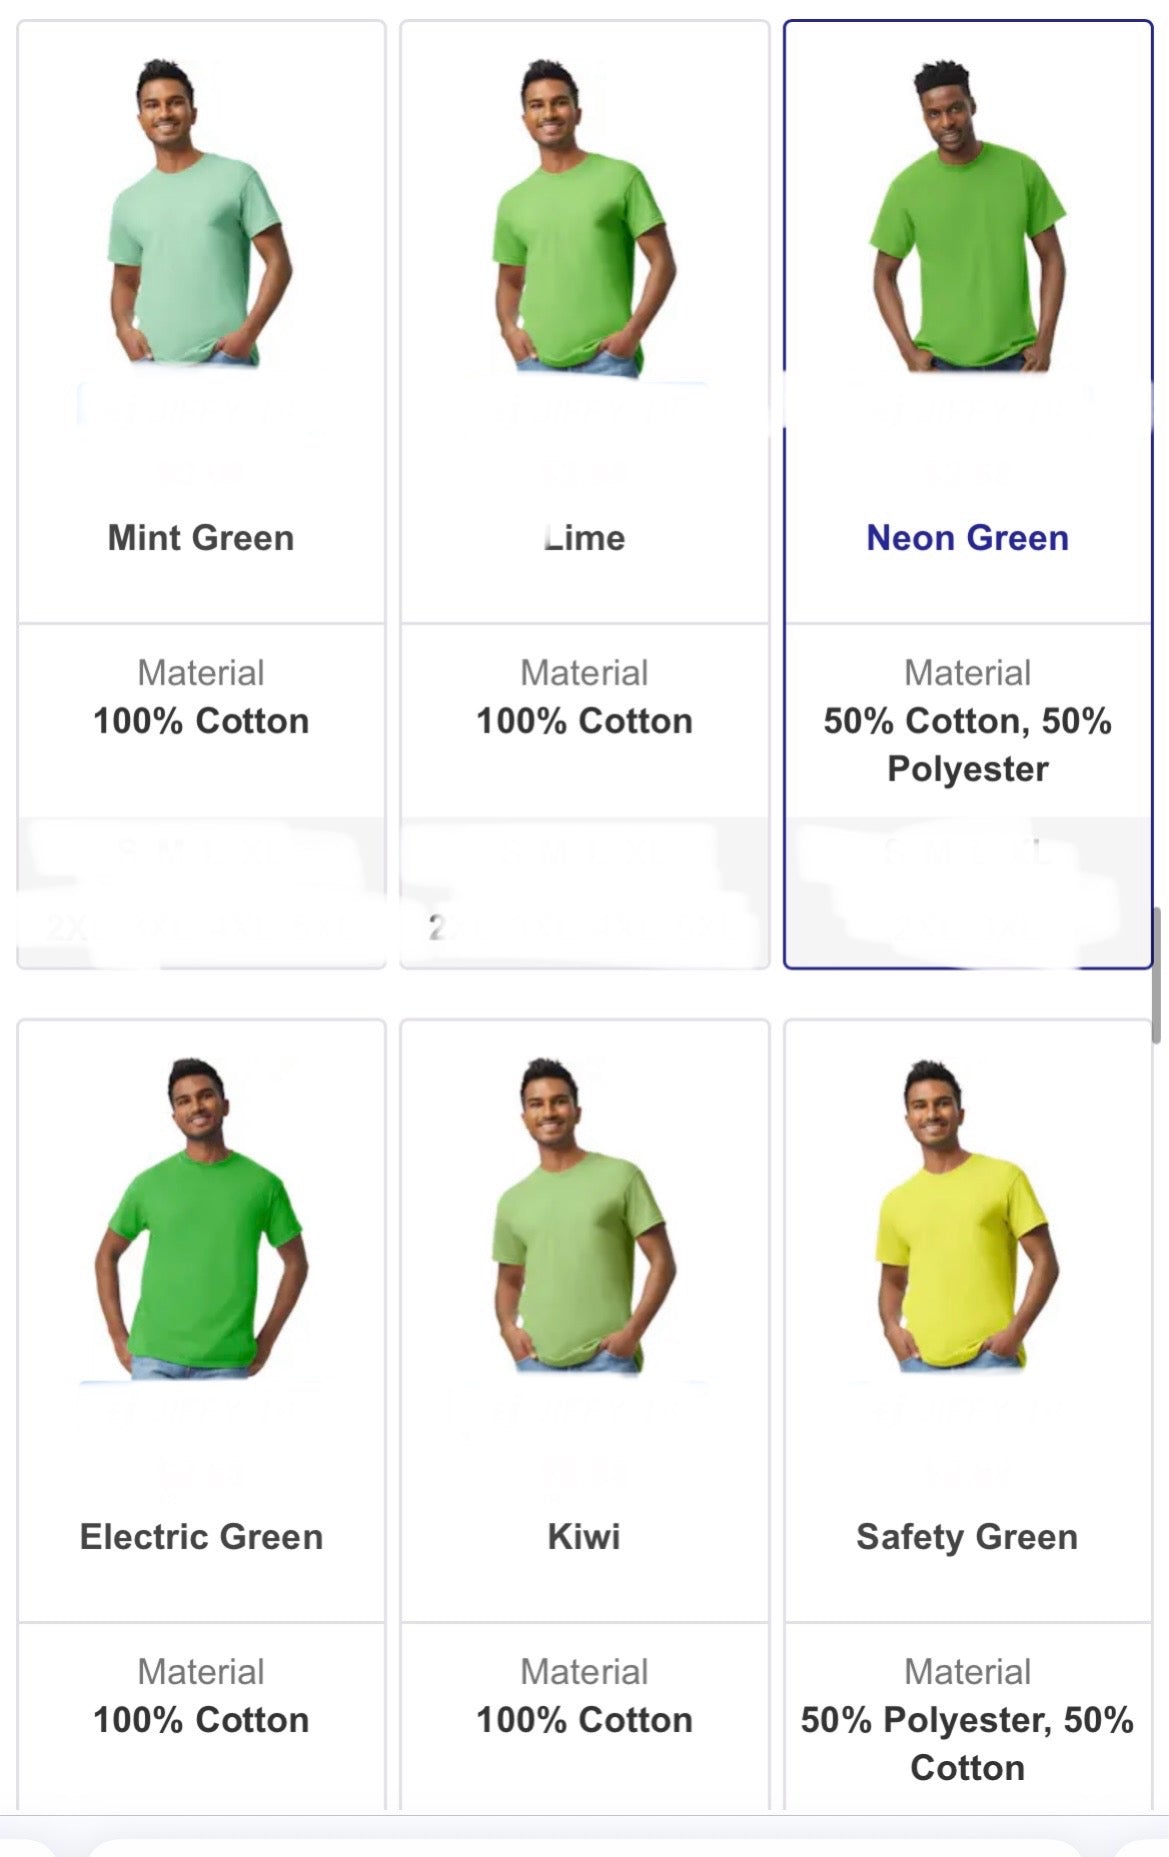The image size is (1169, 1857).
Task: Open the Kiwi product title
Action: 584,1537
